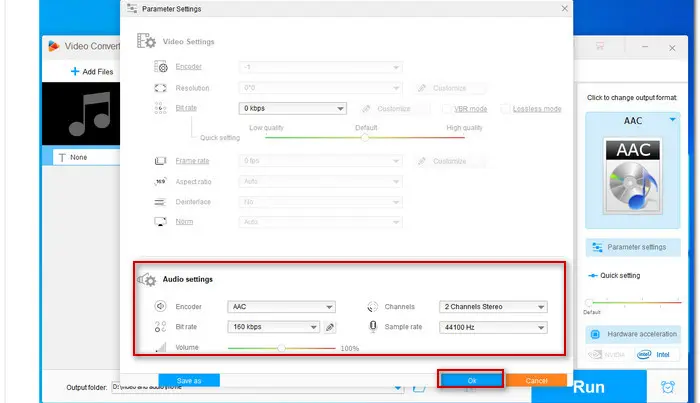Click the orange Cancel button
The width and height of the screenshot is (700, 403).
pos(536,380)
